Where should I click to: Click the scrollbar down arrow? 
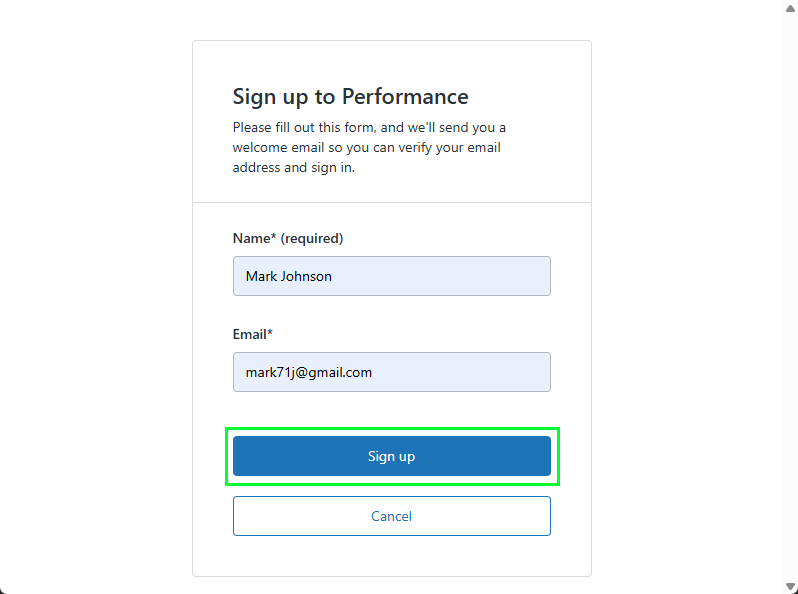(x=790, y=586)
